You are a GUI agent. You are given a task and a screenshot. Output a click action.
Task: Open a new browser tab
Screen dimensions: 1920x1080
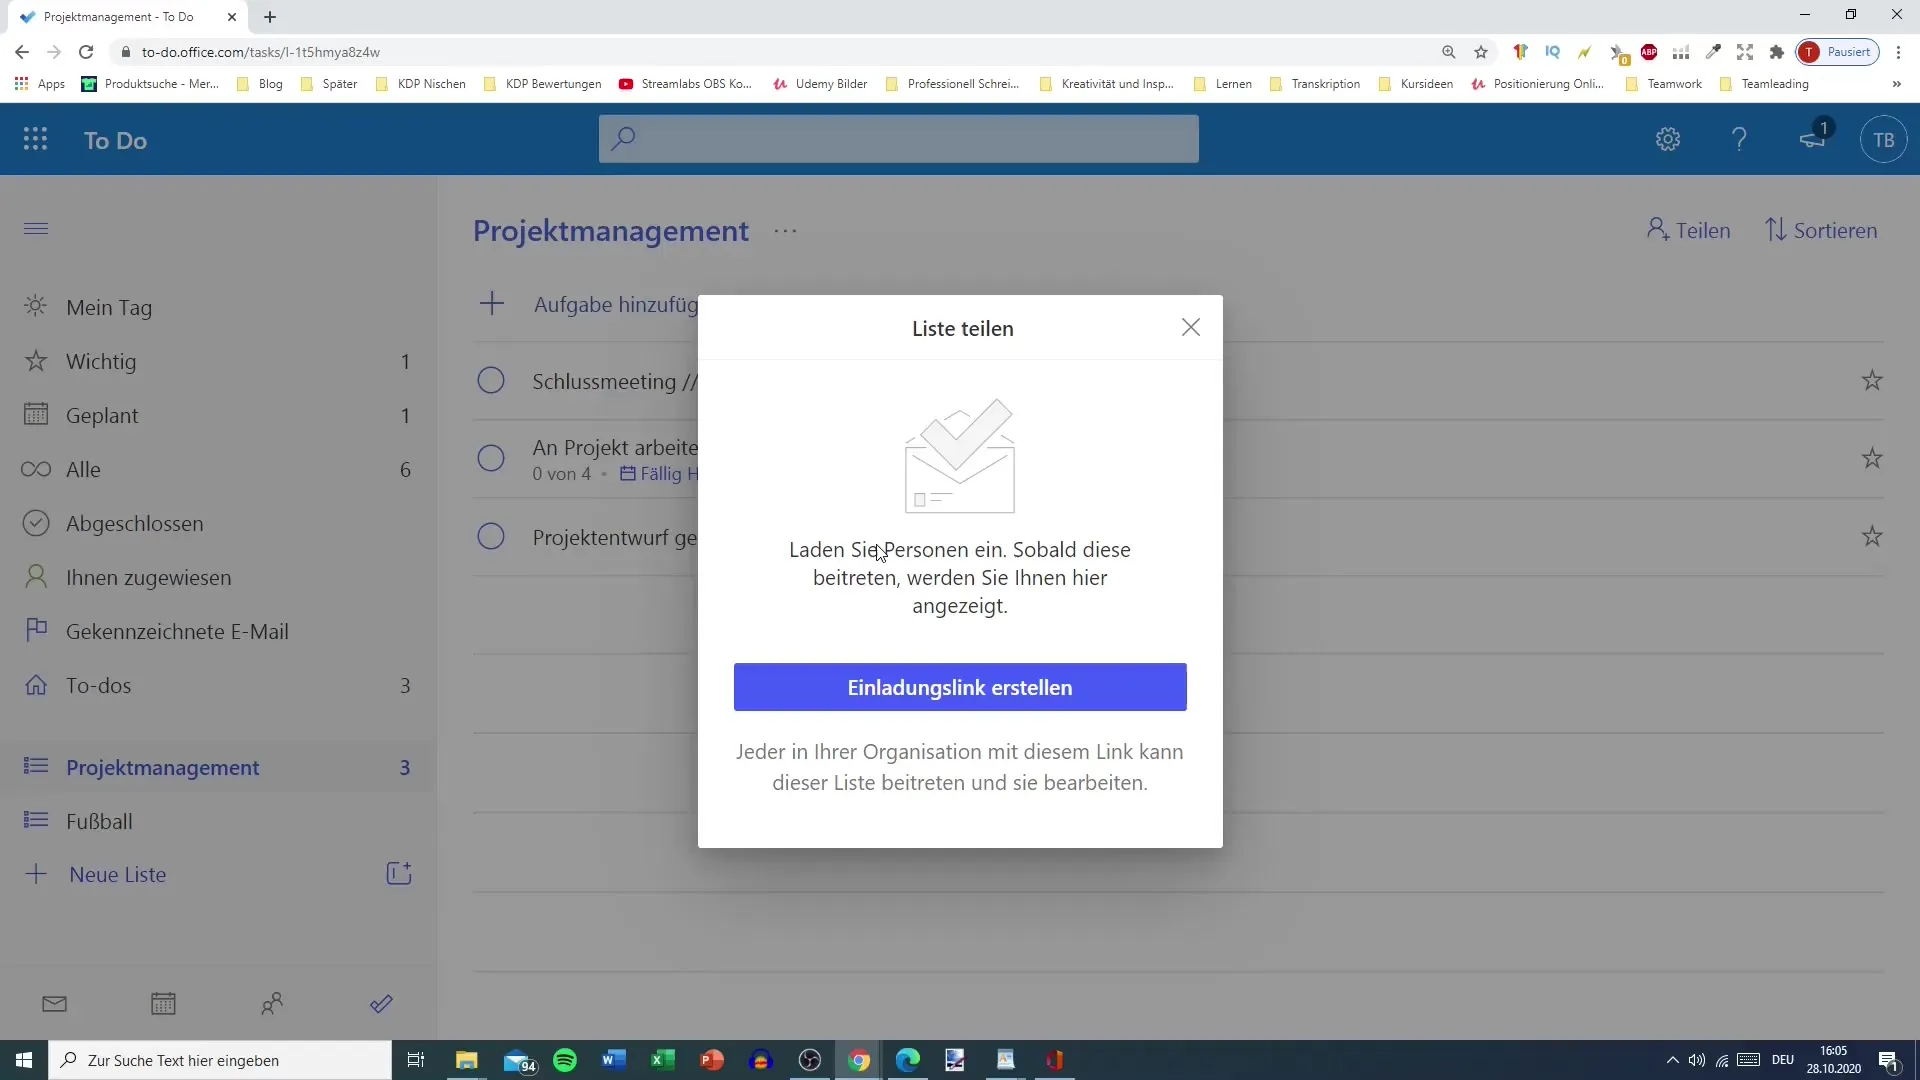[x=270, y=17]
